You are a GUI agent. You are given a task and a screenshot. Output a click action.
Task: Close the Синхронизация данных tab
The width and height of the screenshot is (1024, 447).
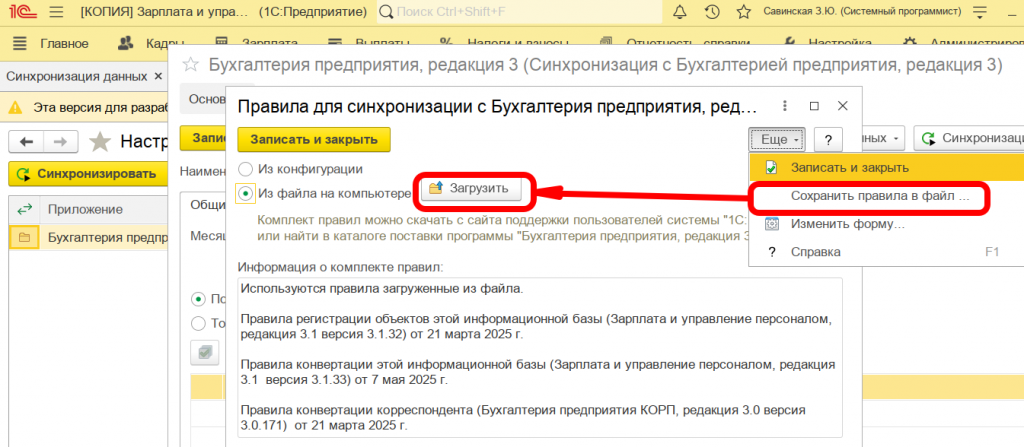(157, 76)
